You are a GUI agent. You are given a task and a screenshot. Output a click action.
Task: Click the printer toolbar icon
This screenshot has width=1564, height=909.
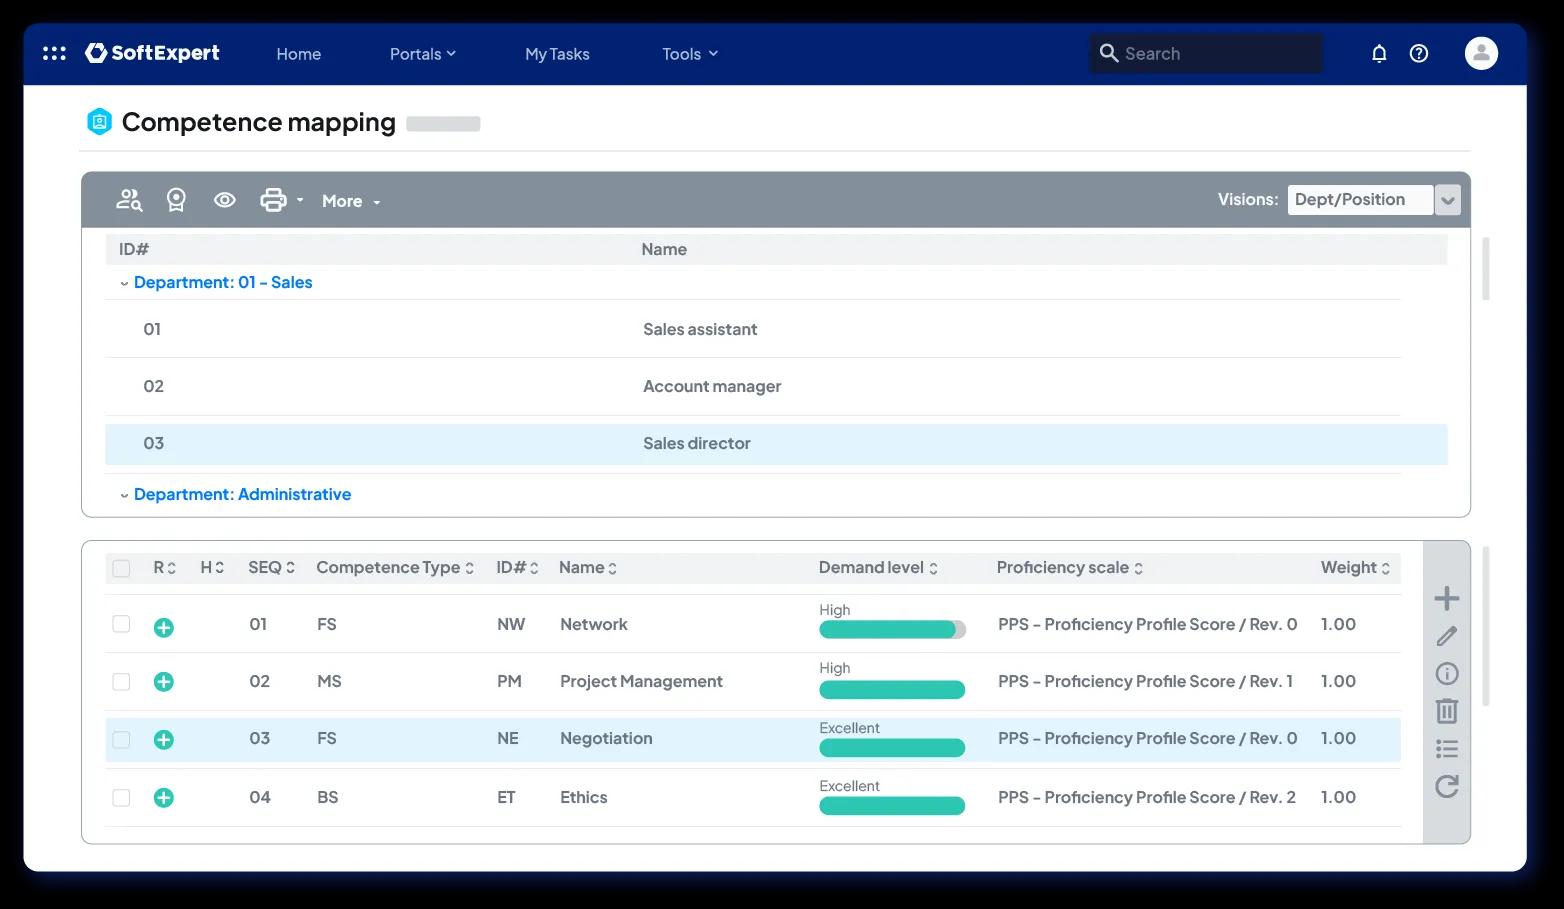tap(273, 200)
